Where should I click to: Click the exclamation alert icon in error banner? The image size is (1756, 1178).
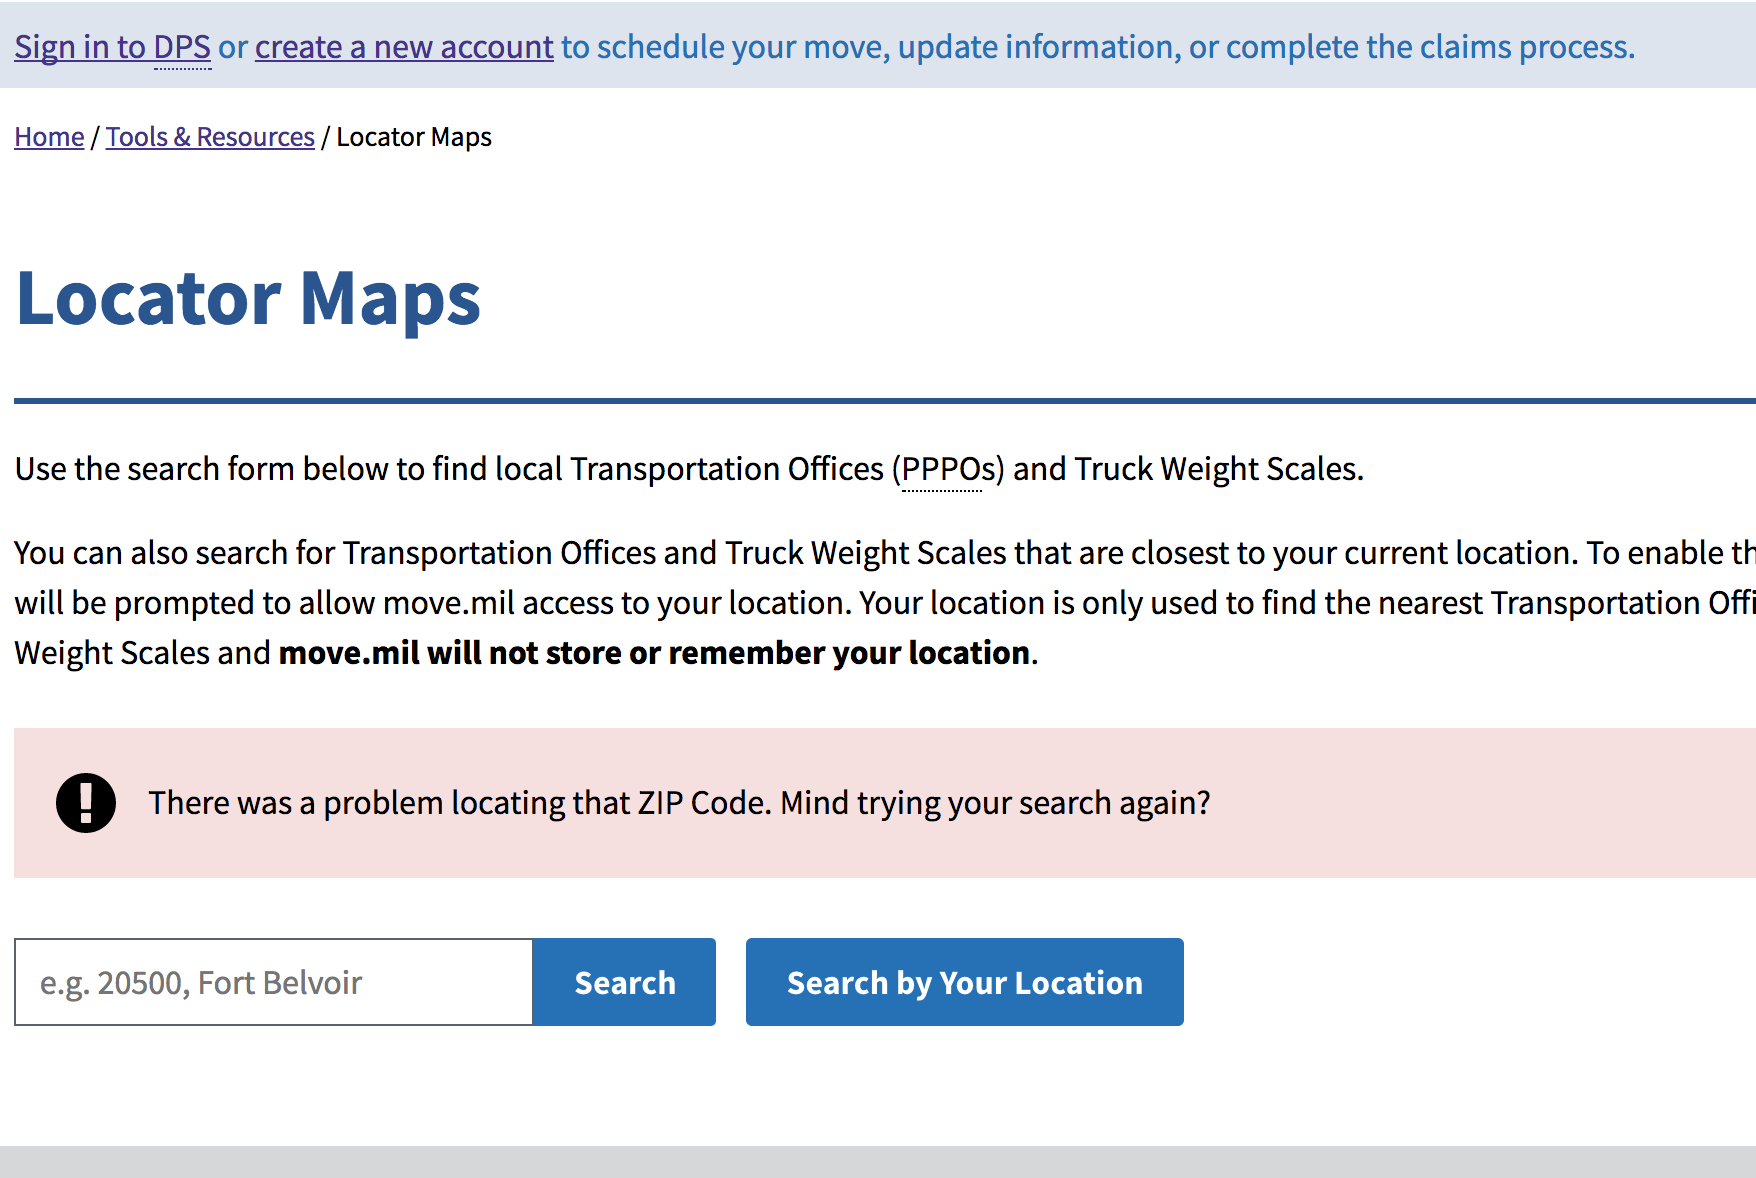(85, 802)
